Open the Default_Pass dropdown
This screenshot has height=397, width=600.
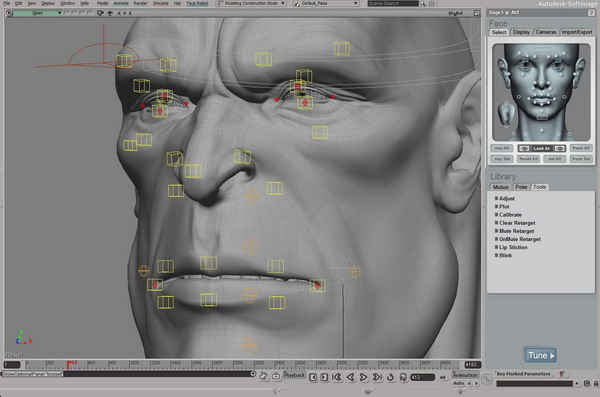[326, 3]
